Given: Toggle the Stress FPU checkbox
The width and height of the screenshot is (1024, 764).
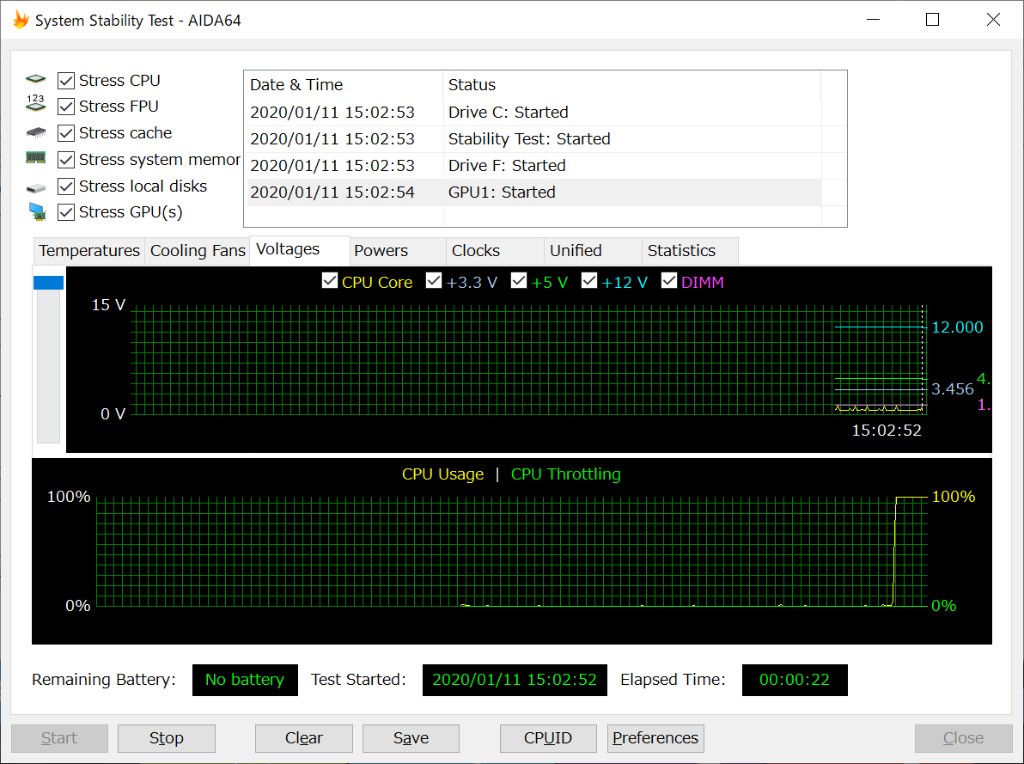Looking at the screenshot, I should click(x=66, y=106).
